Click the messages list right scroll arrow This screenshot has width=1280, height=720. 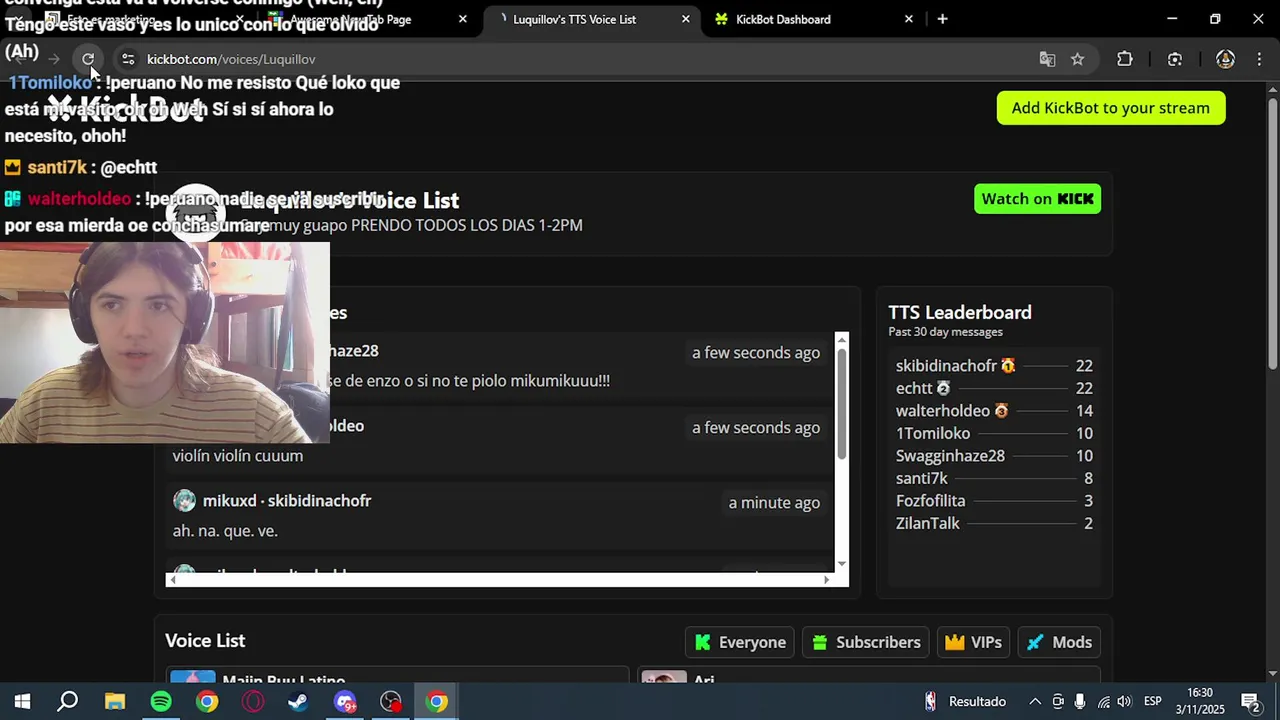[x=826, y=579]
